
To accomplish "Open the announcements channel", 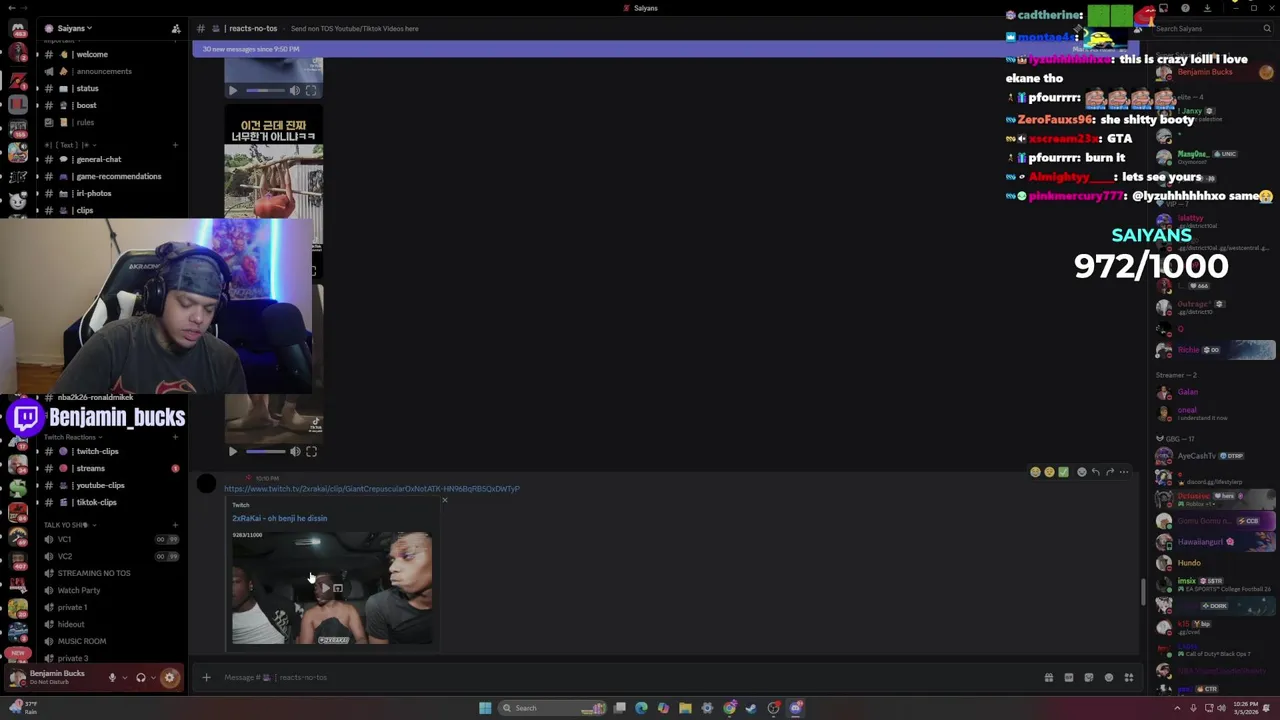I will (103, 71).
